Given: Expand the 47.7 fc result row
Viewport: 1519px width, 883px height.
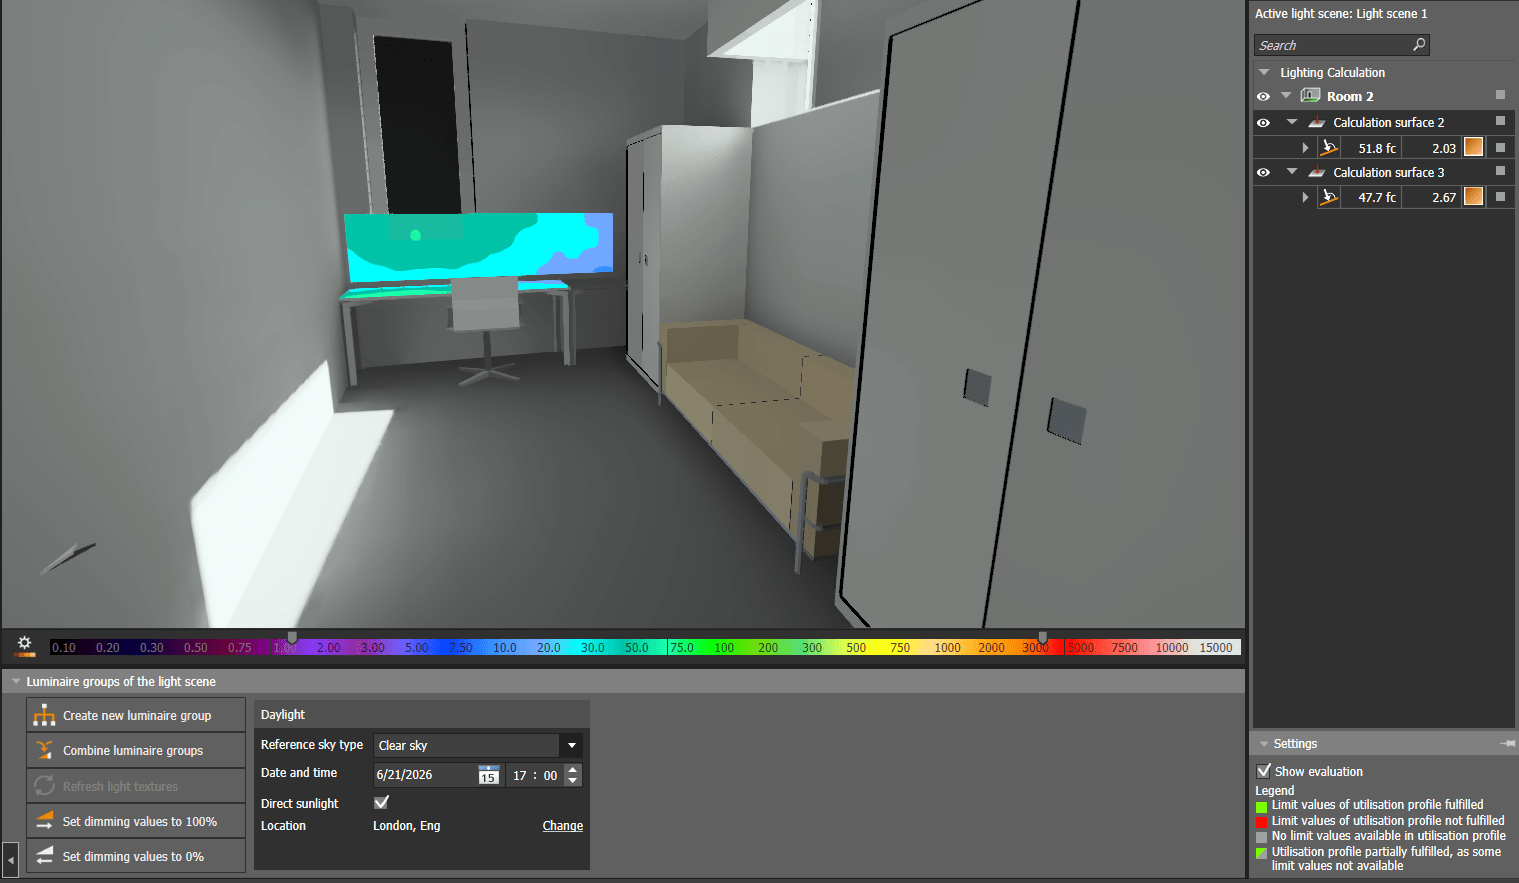Looking at the screenshot, I should (1305, 198).
